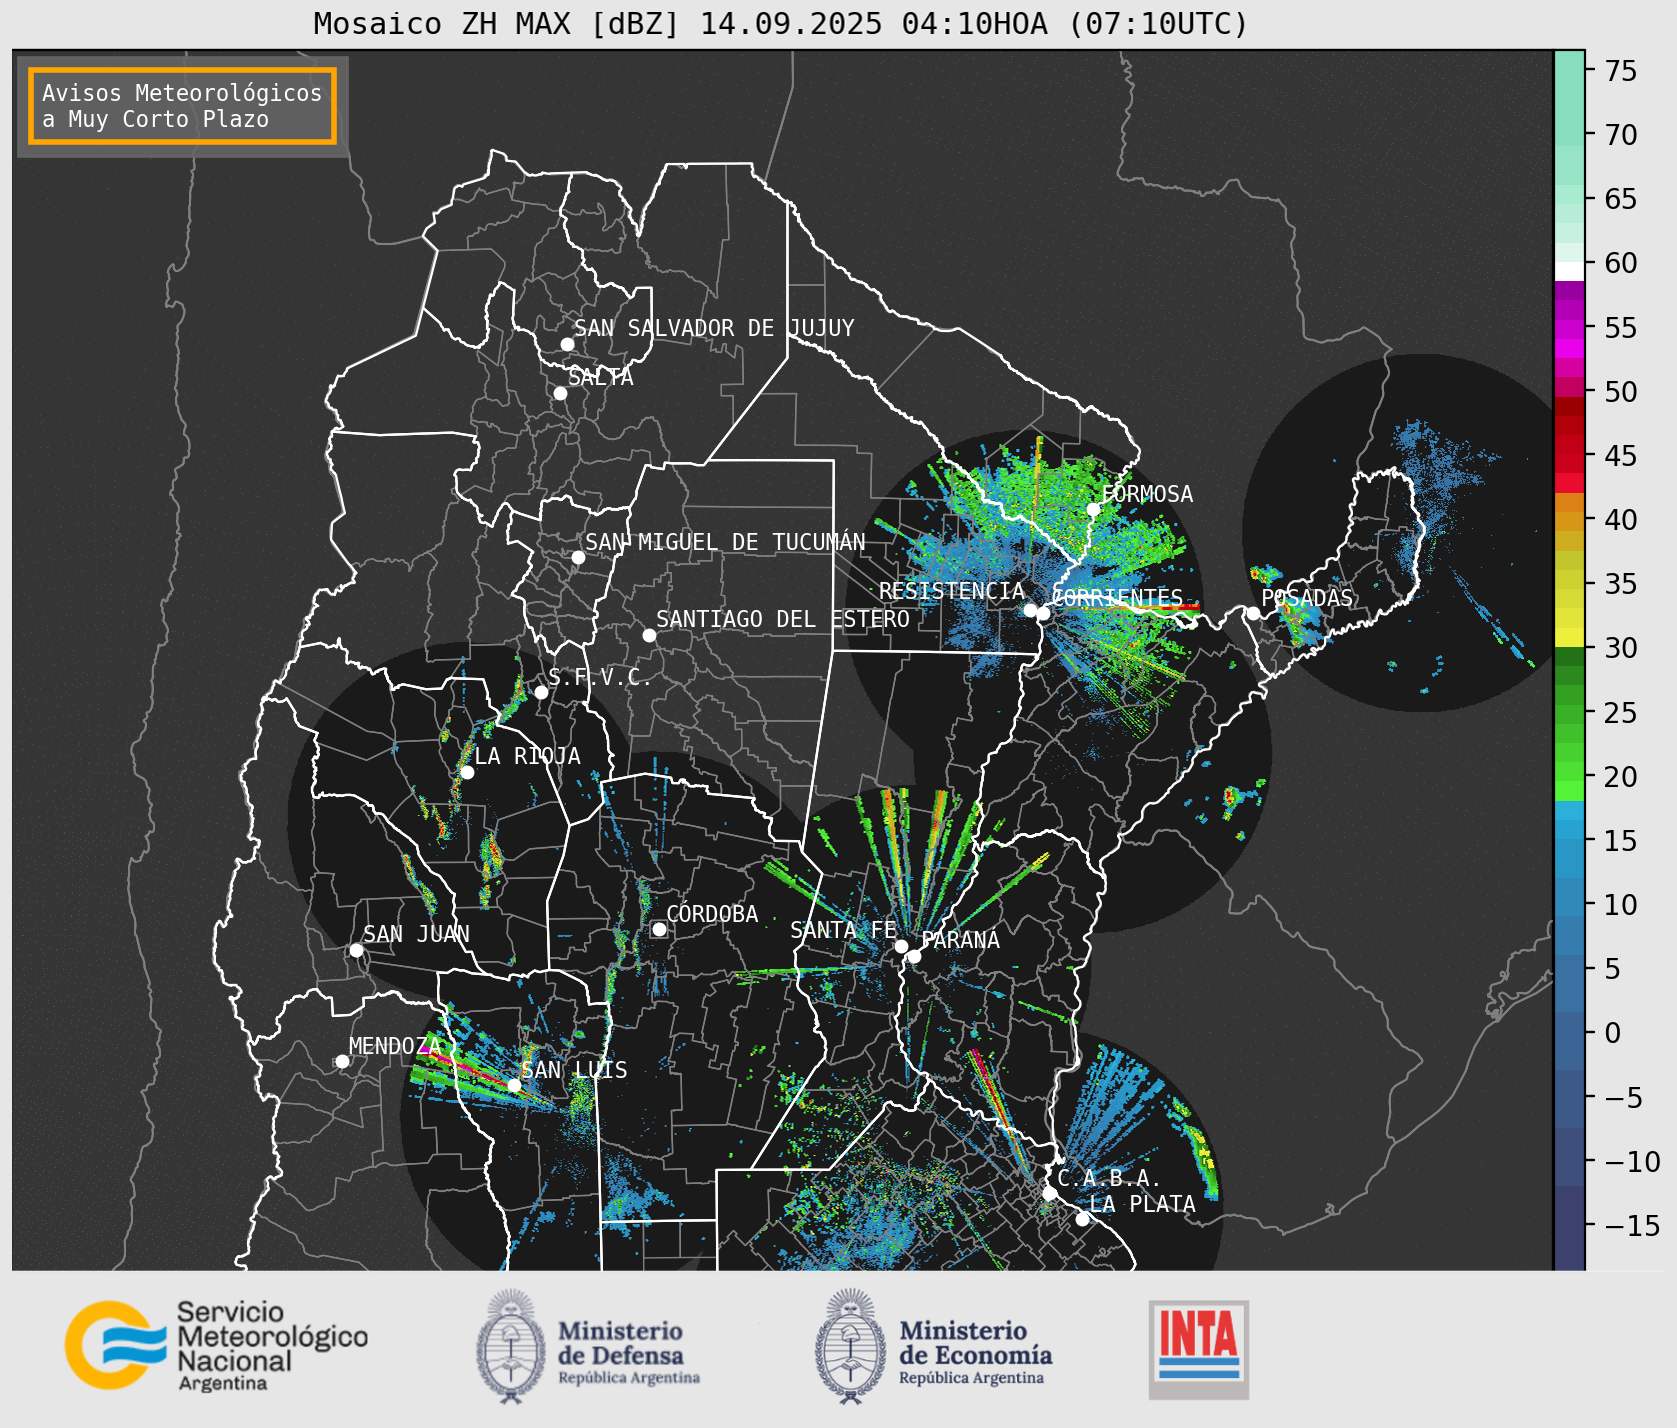Click the Servicio Meteorológico Nacional logo
Image resolution: width=1677 pixels, height=1428 pixels.
(216, 1345)
